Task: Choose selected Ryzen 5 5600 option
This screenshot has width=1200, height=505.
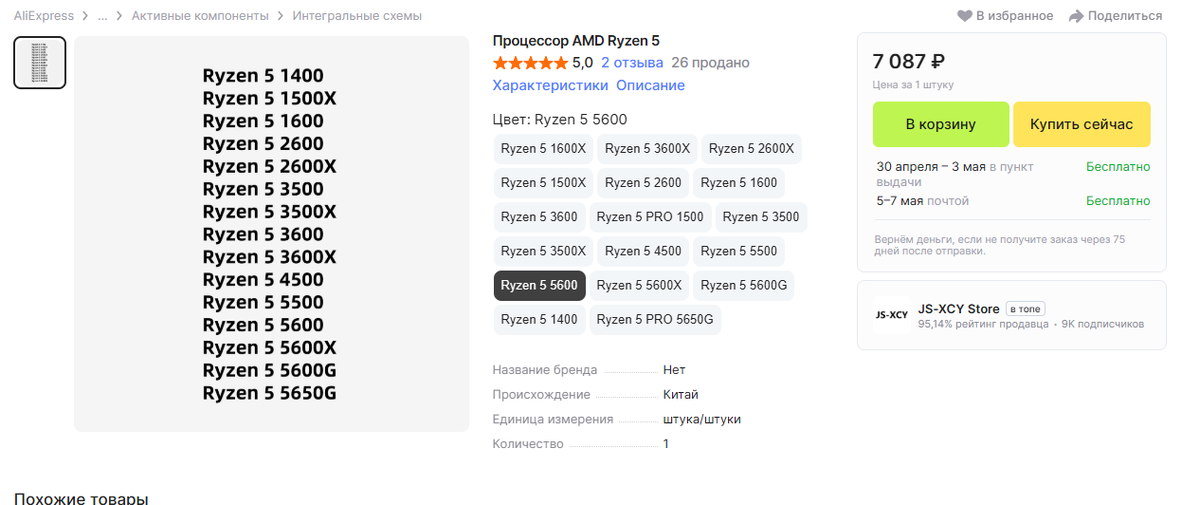Action: click(539, 285)
